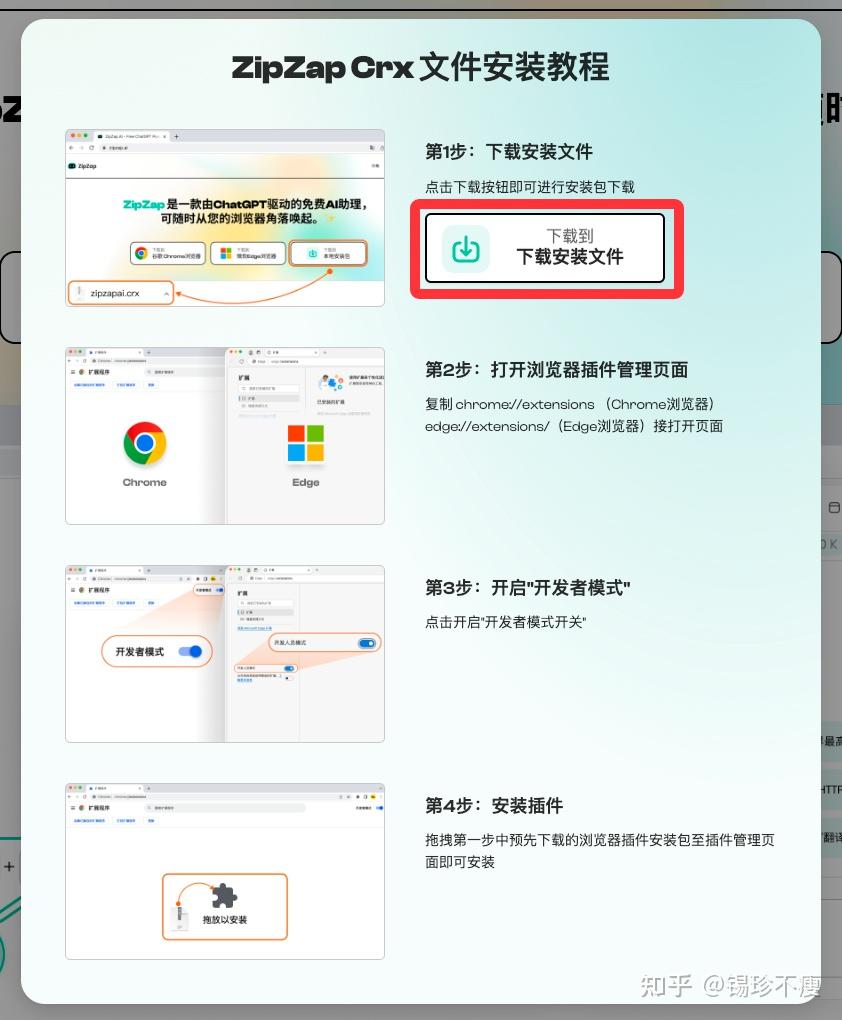Click the 谷歌Chrome浏览器 download button in thumbnail
The height and width of the screenshot is (1020, 842).
[x=168, y=253]
